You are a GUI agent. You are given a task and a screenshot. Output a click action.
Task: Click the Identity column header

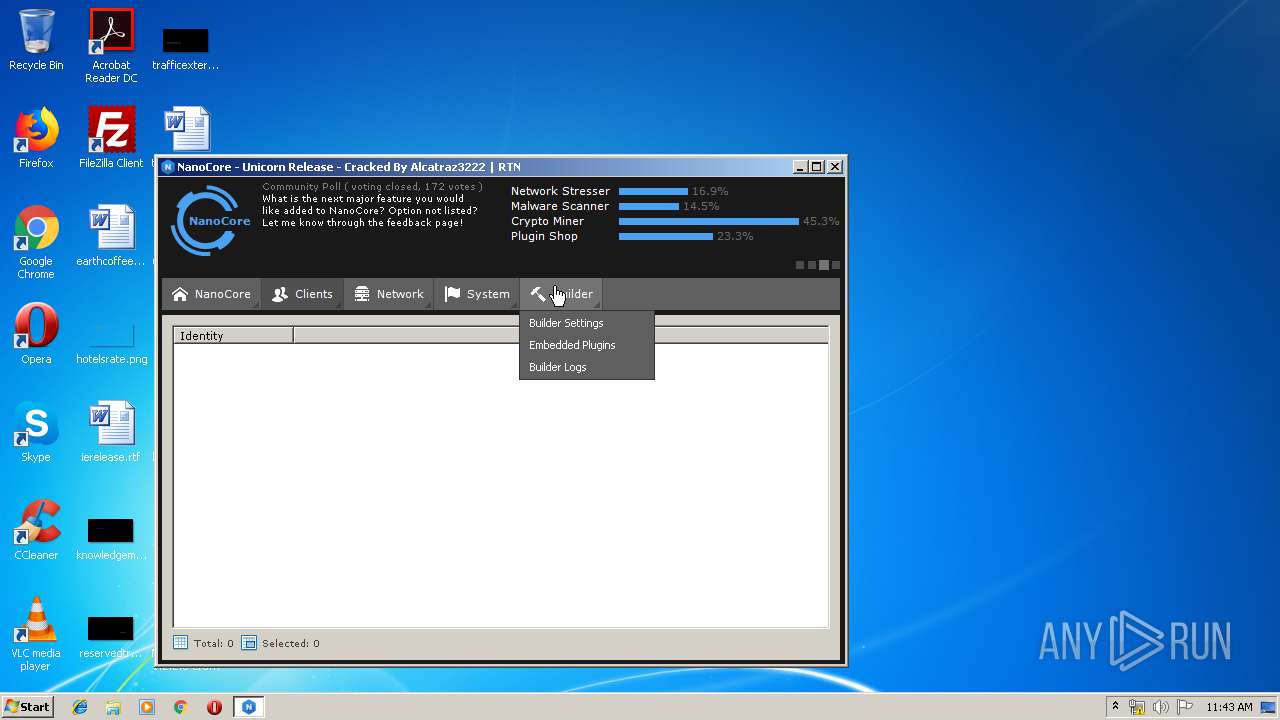[x=233, y=336]
